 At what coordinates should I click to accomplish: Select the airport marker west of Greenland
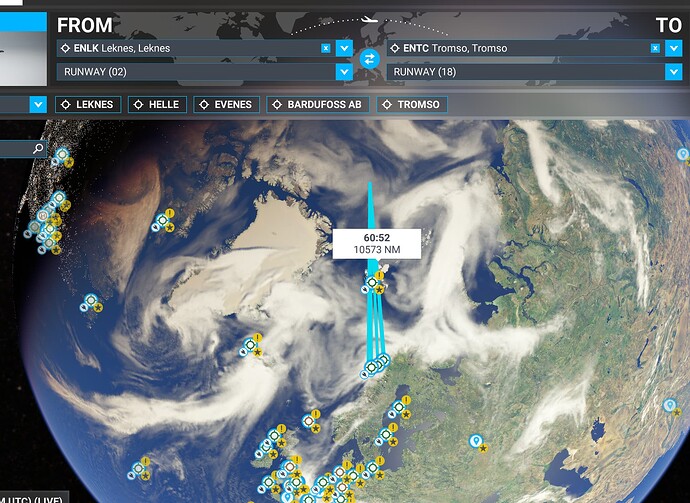coord(162,220)
